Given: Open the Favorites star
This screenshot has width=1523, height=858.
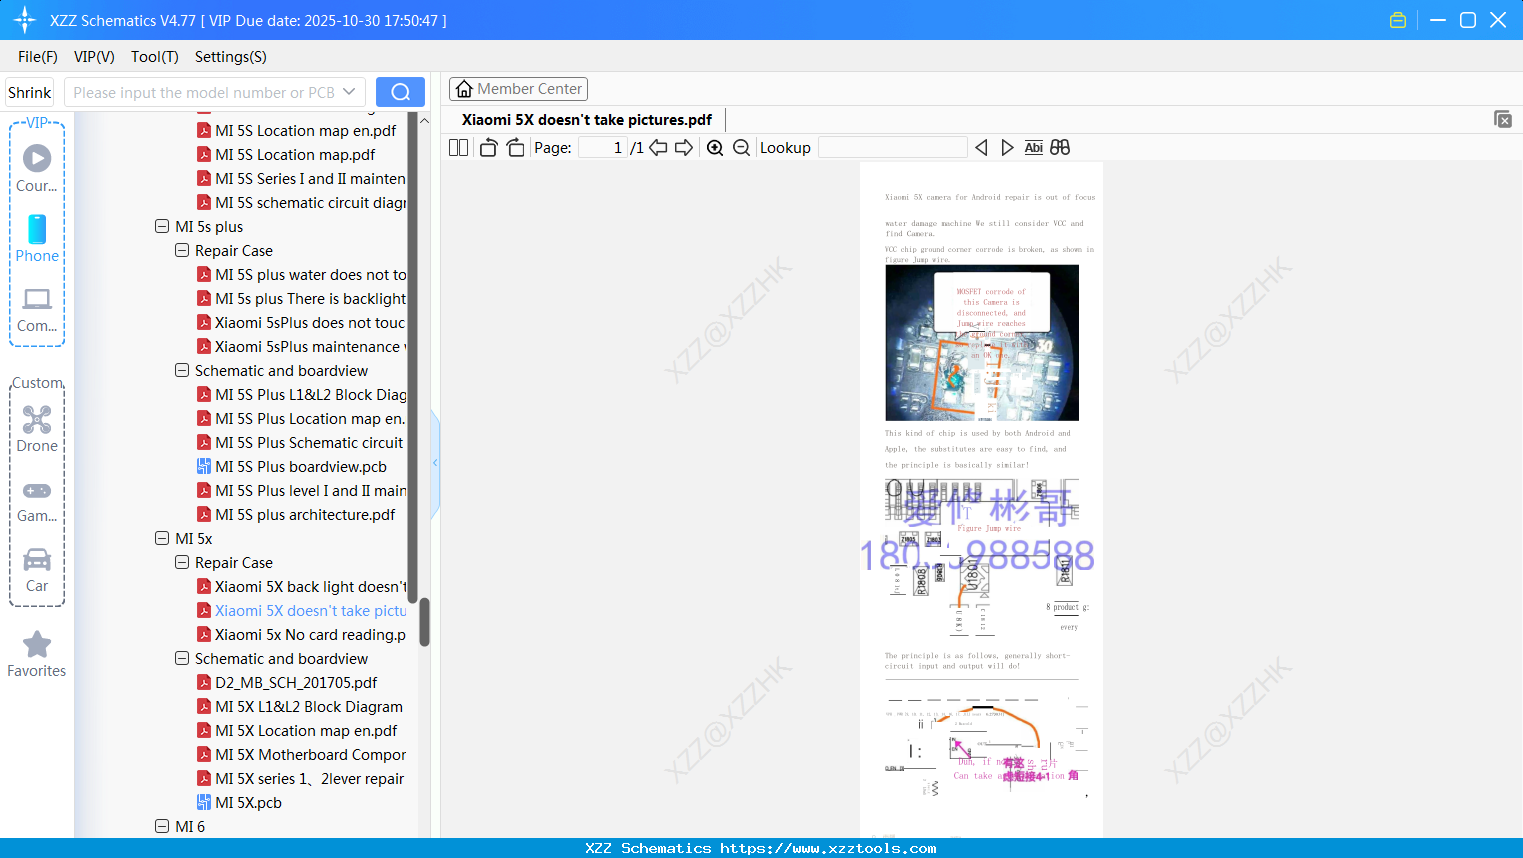Looking at the screenshot, I should click(37, 654).
